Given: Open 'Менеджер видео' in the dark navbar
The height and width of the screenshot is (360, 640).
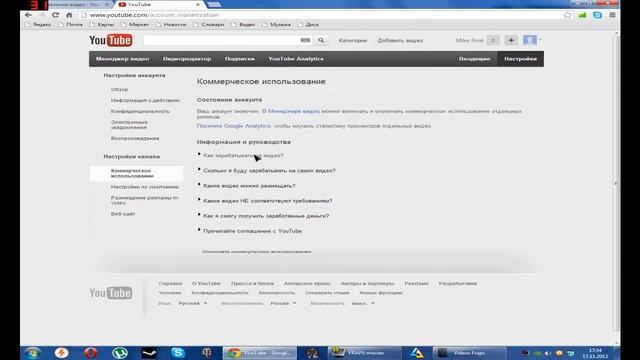Looking at the screenshot, I should coord(122,59).
